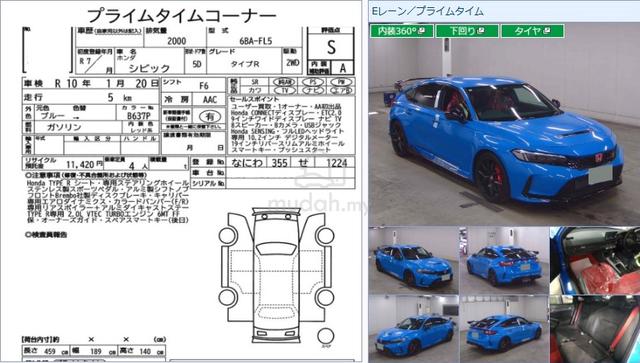640x363 pixels.
Task: Click the circled 有 manual mark
Action: 210,117
